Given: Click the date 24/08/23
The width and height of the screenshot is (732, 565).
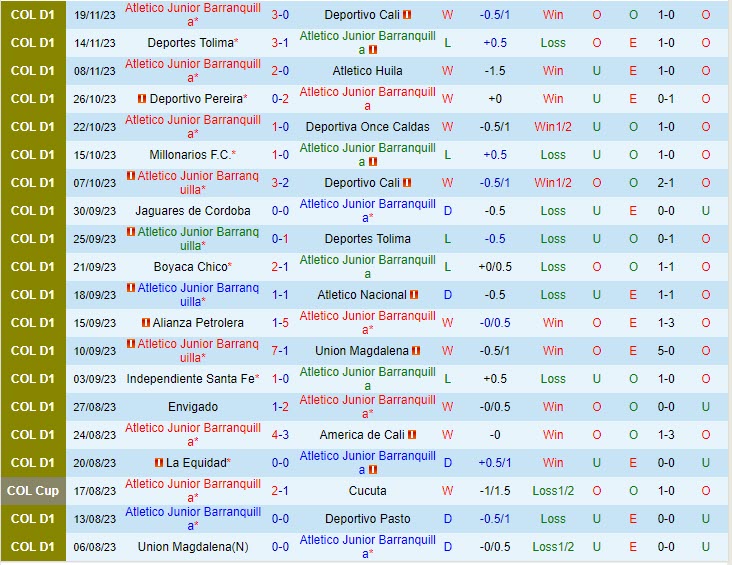Looking at the screenshot, I should [94, 435].
